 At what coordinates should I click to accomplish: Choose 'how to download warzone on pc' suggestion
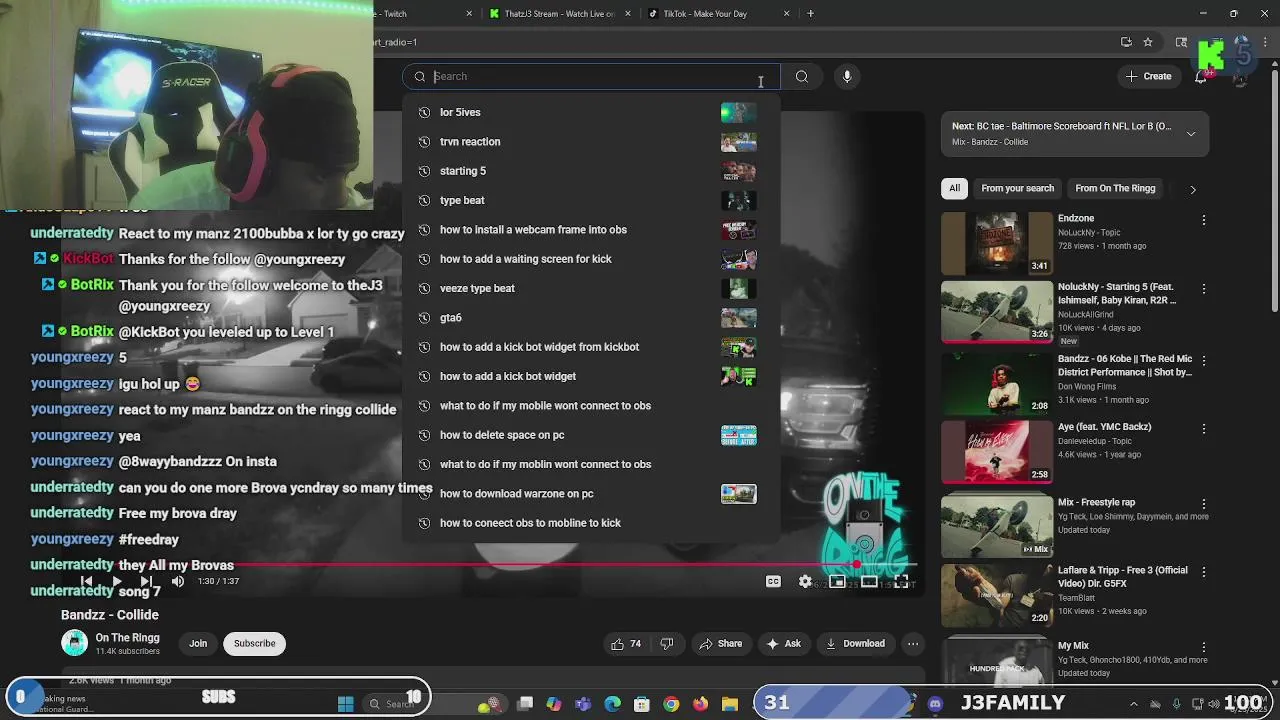tap(591, 494)
